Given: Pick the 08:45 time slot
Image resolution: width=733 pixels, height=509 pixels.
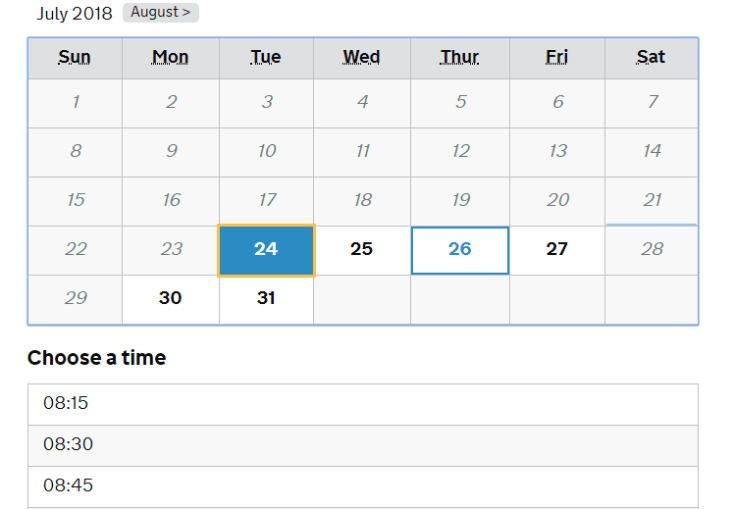Looking at the screenshot, I should click(362, 485).
